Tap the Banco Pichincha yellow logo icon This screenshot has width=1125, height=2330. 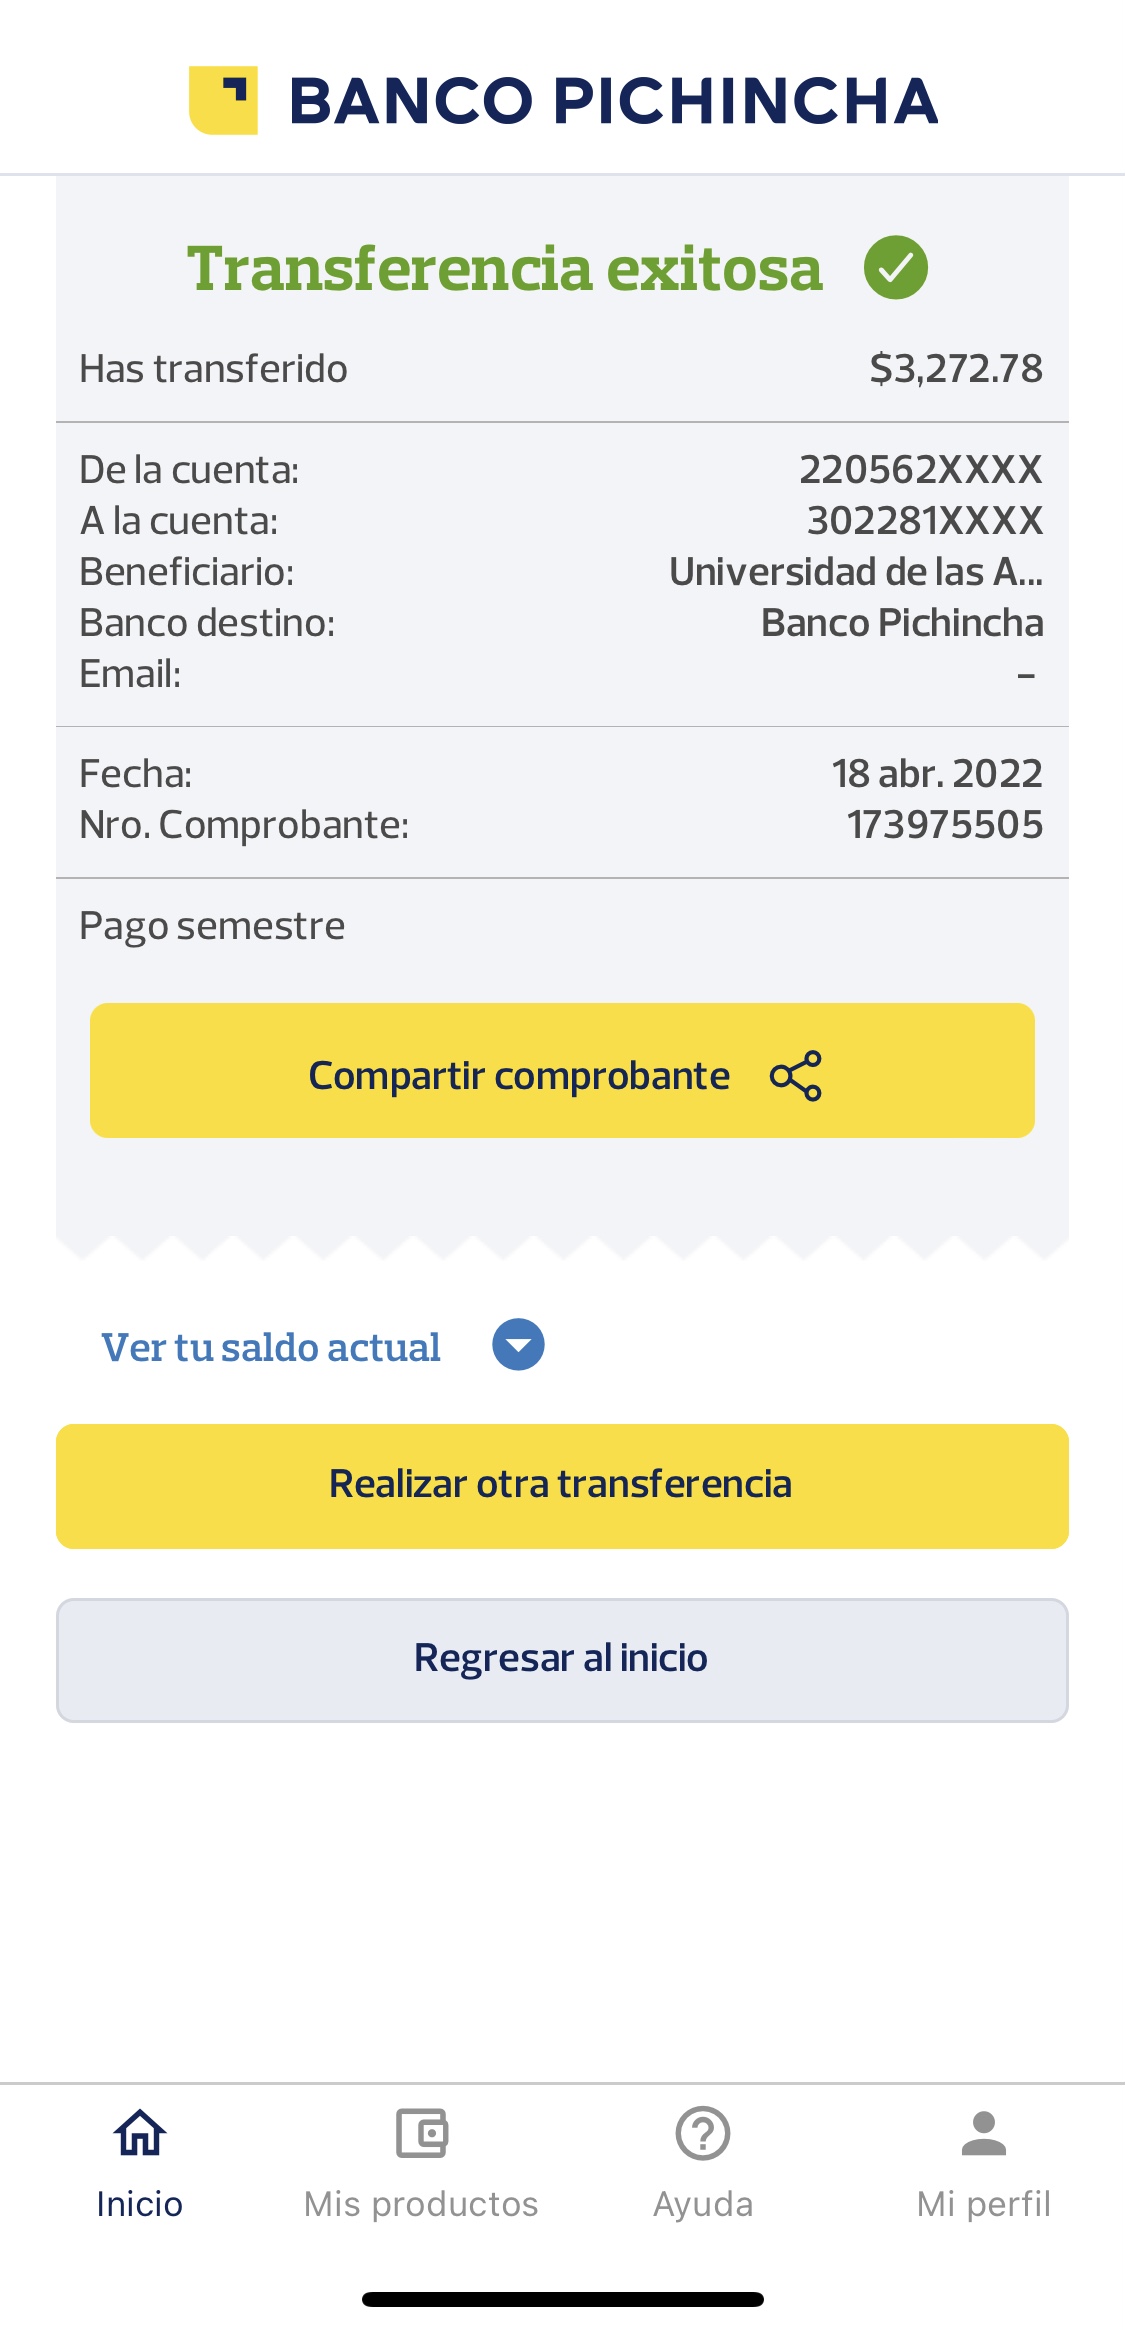pyautogui.click(x=223, y=100)
